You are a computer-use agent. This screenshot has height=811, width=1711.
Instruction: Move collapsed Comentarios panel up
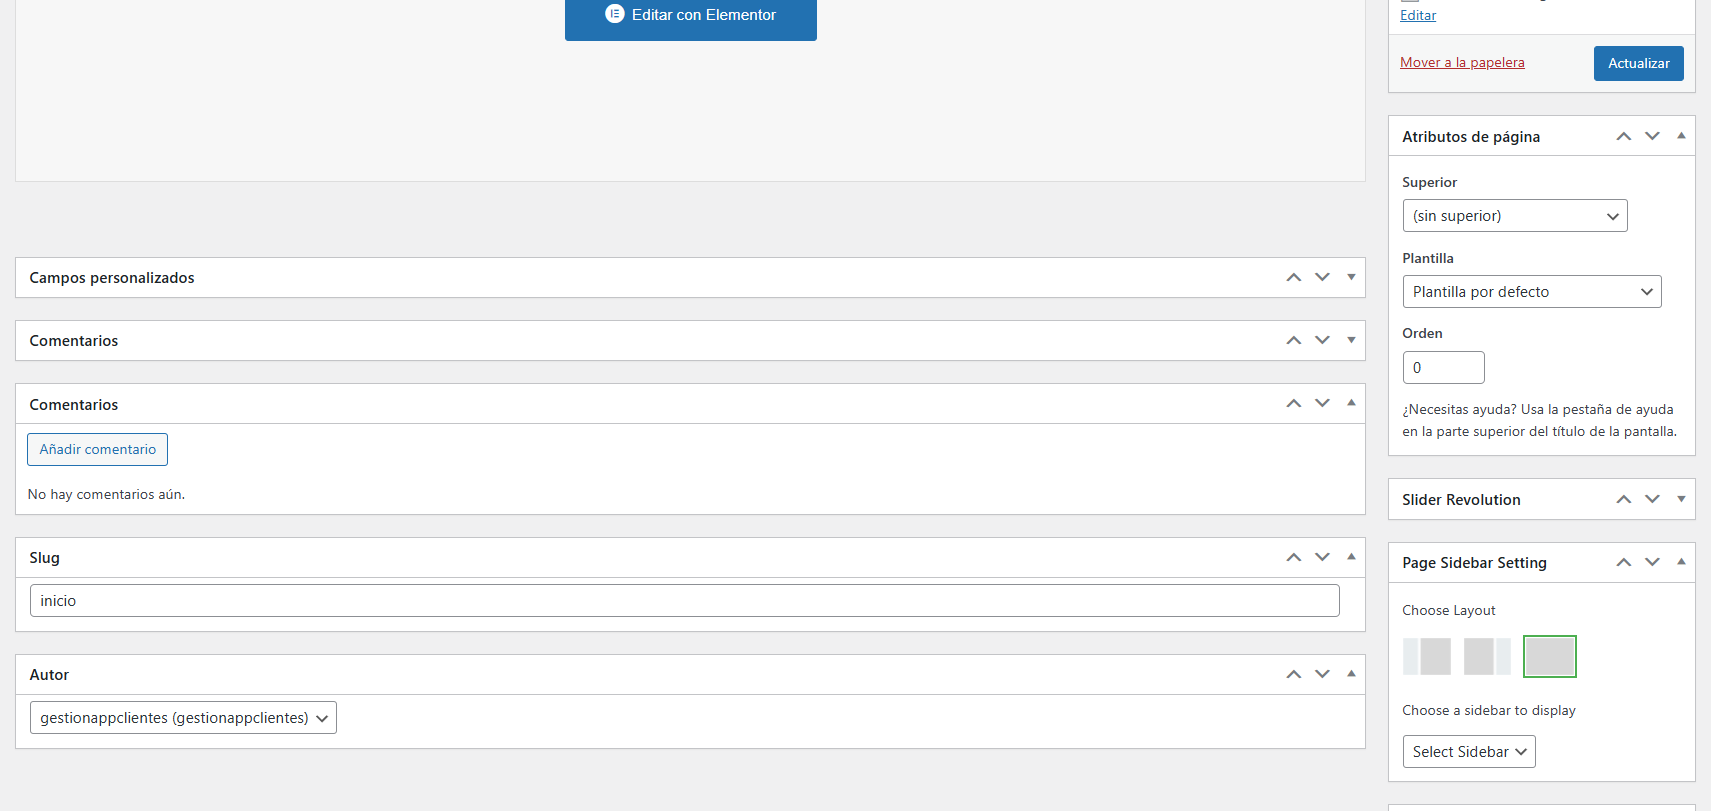pos(1294,340)
